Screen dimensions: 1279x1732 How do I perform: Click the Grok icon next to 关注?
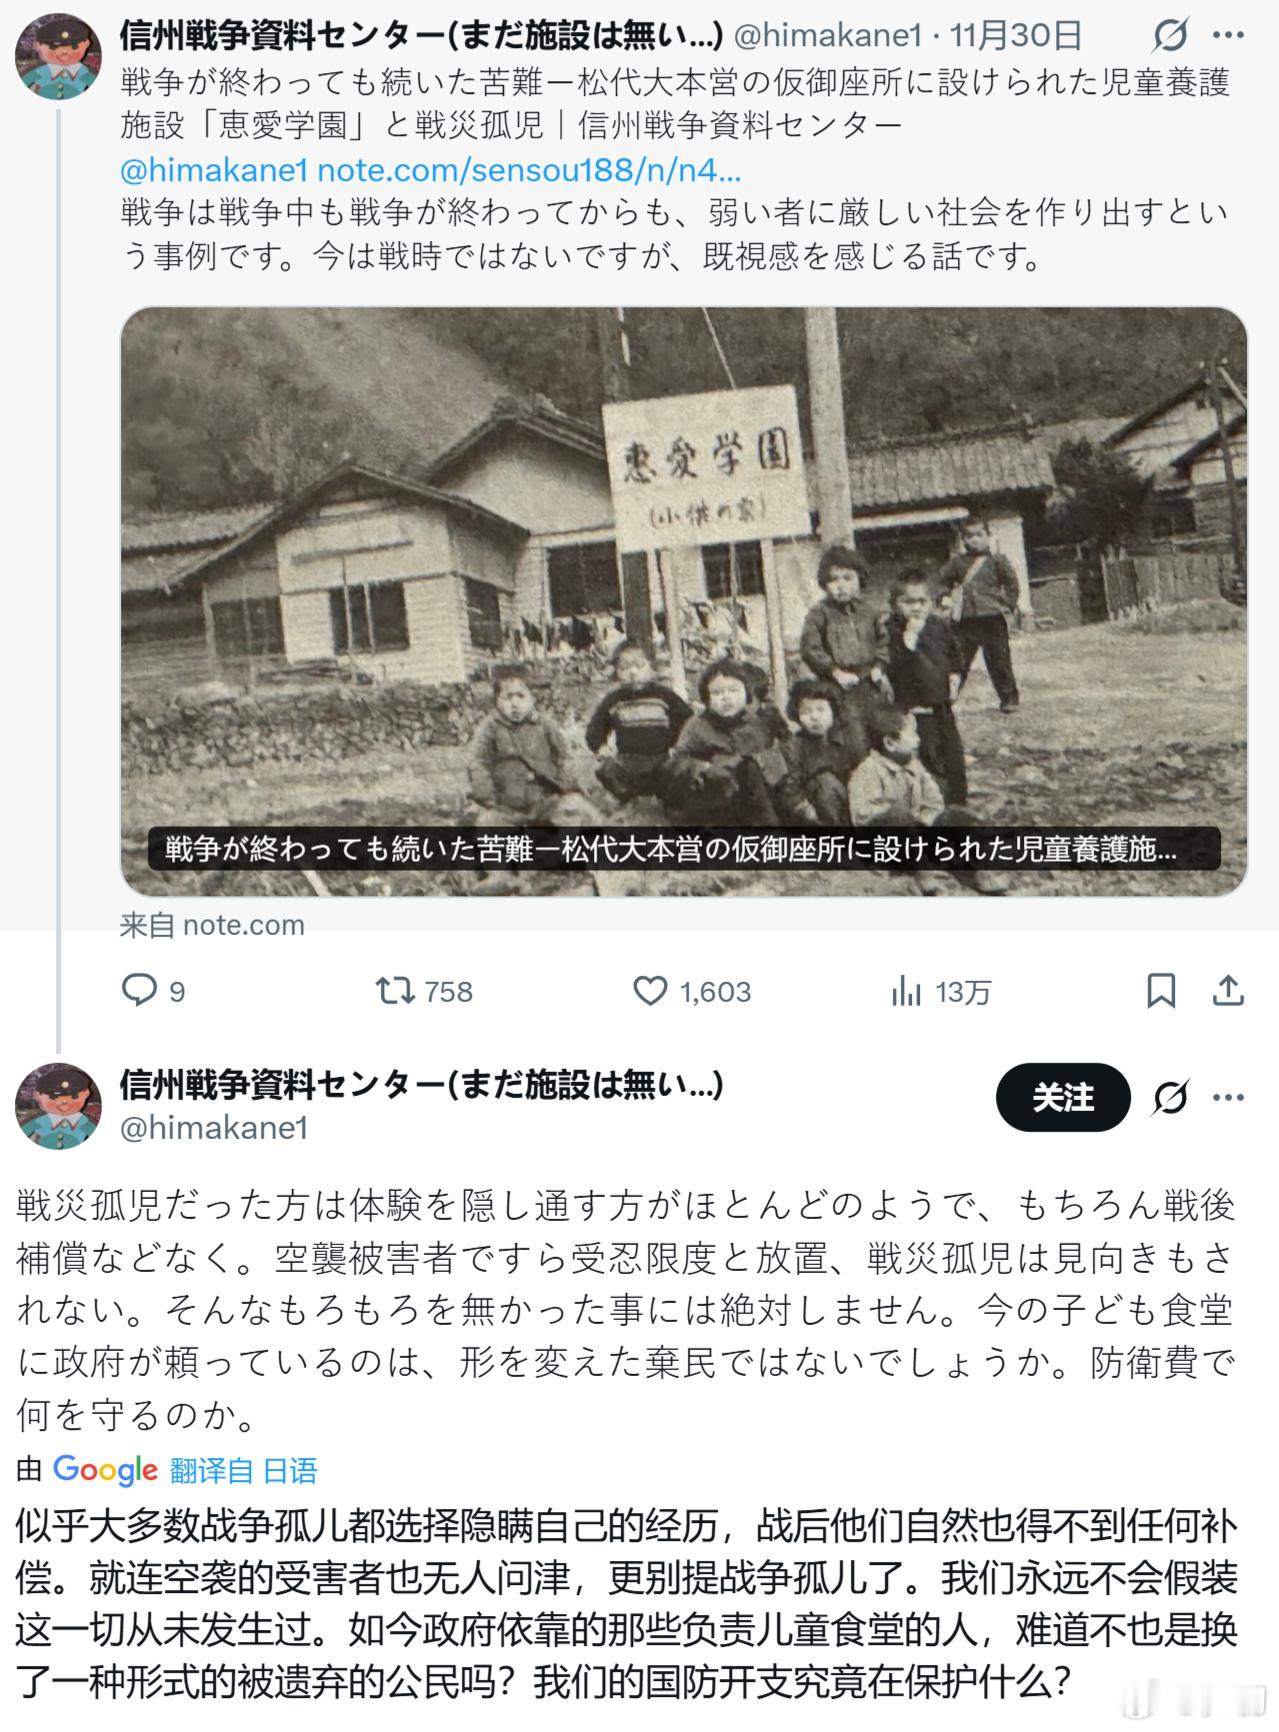(x=1169, y=1098)
